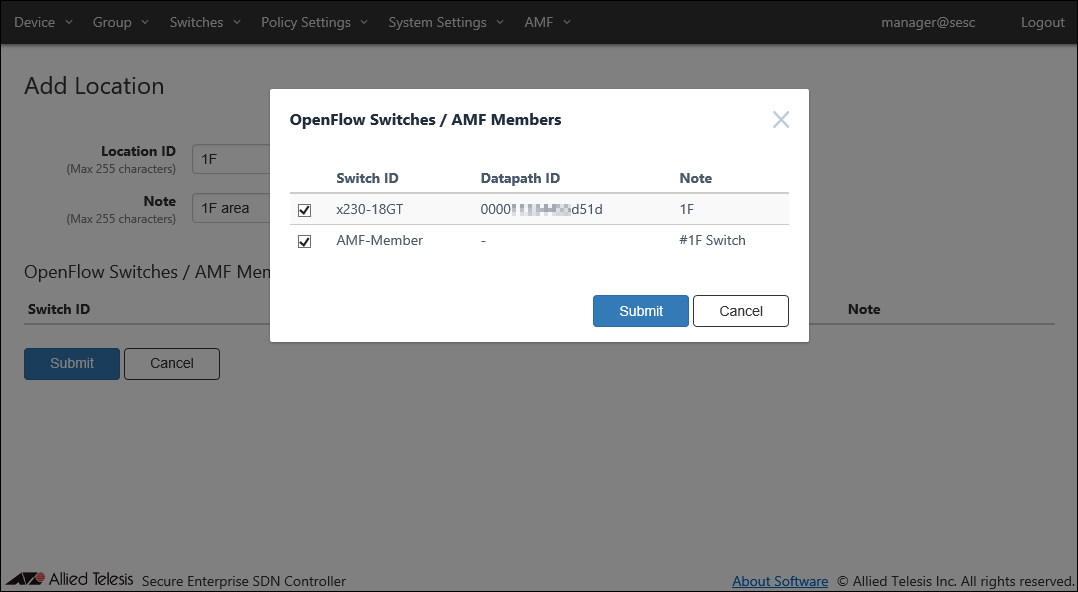Click the Allied Telesis logo in footer

click(x=69, y=579)
